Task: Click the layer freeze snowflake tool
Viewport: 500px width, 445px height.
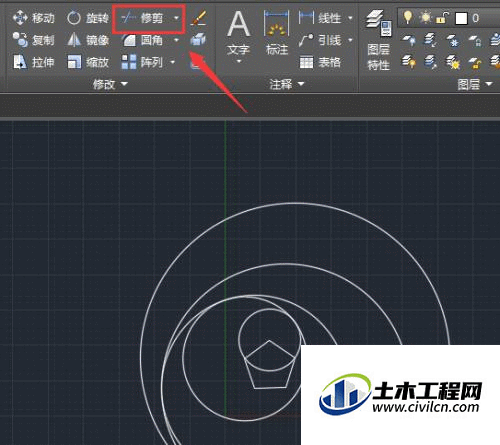Action: [x=453, y=41]
